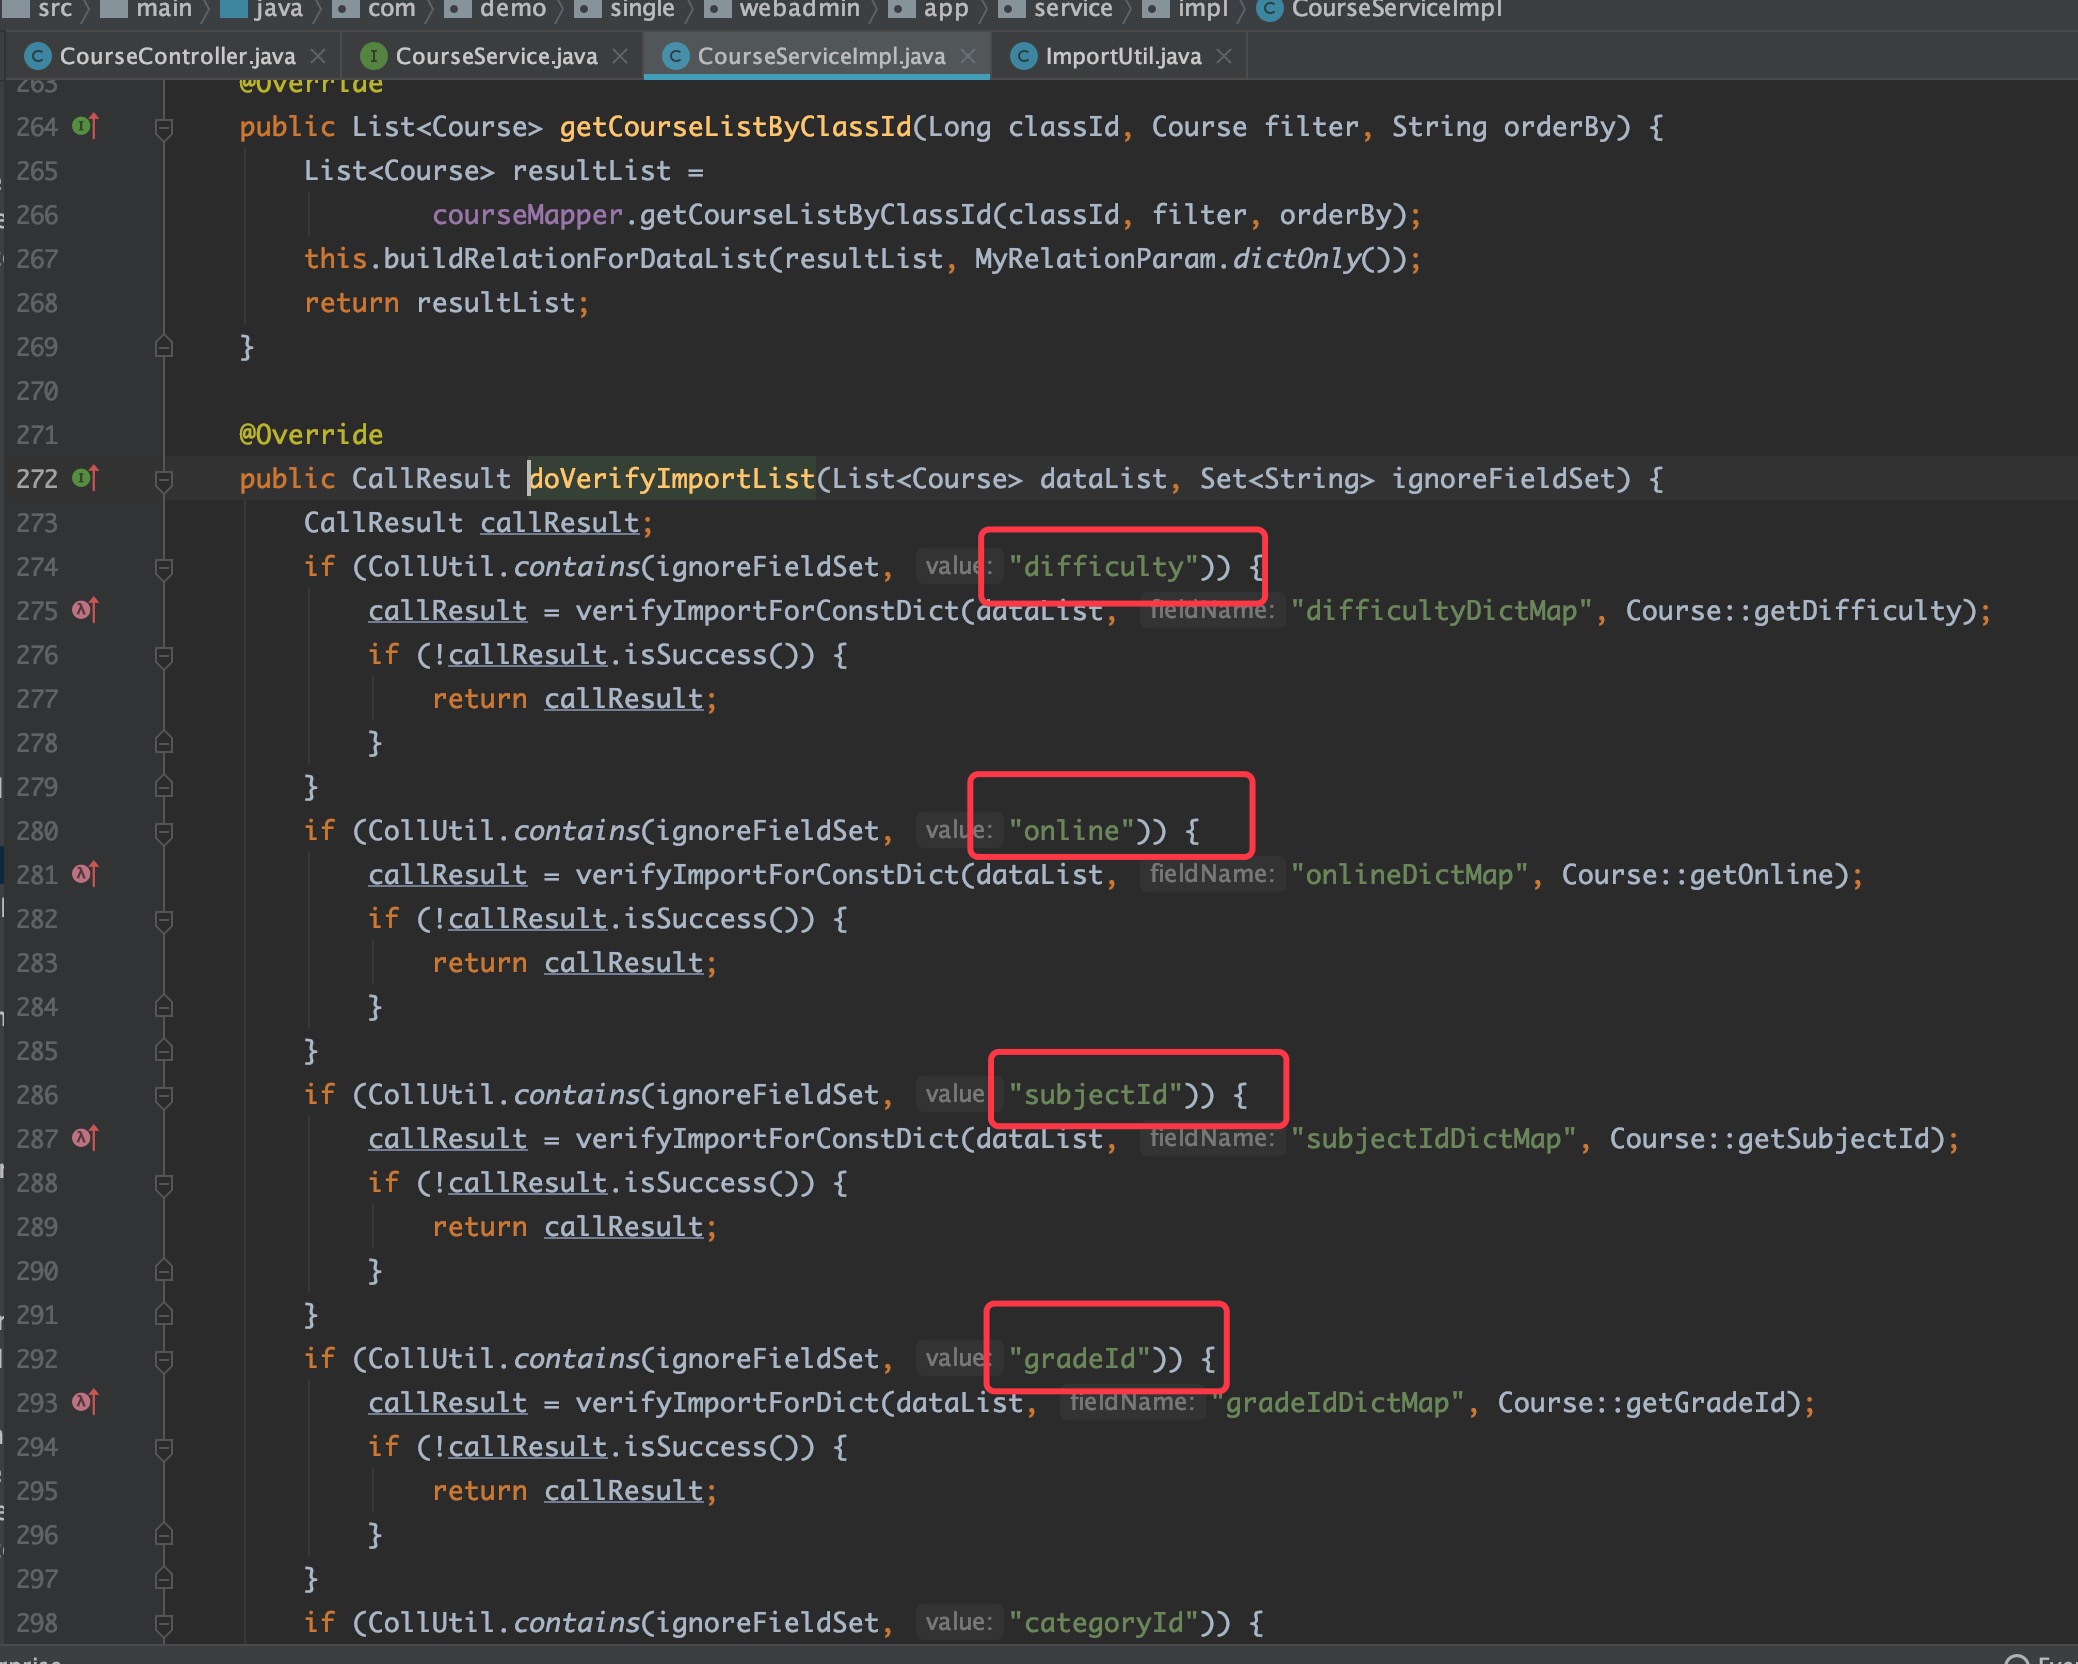
Task: Collapse getCourseListByClassId method at line 264
Action: (164, 128)
